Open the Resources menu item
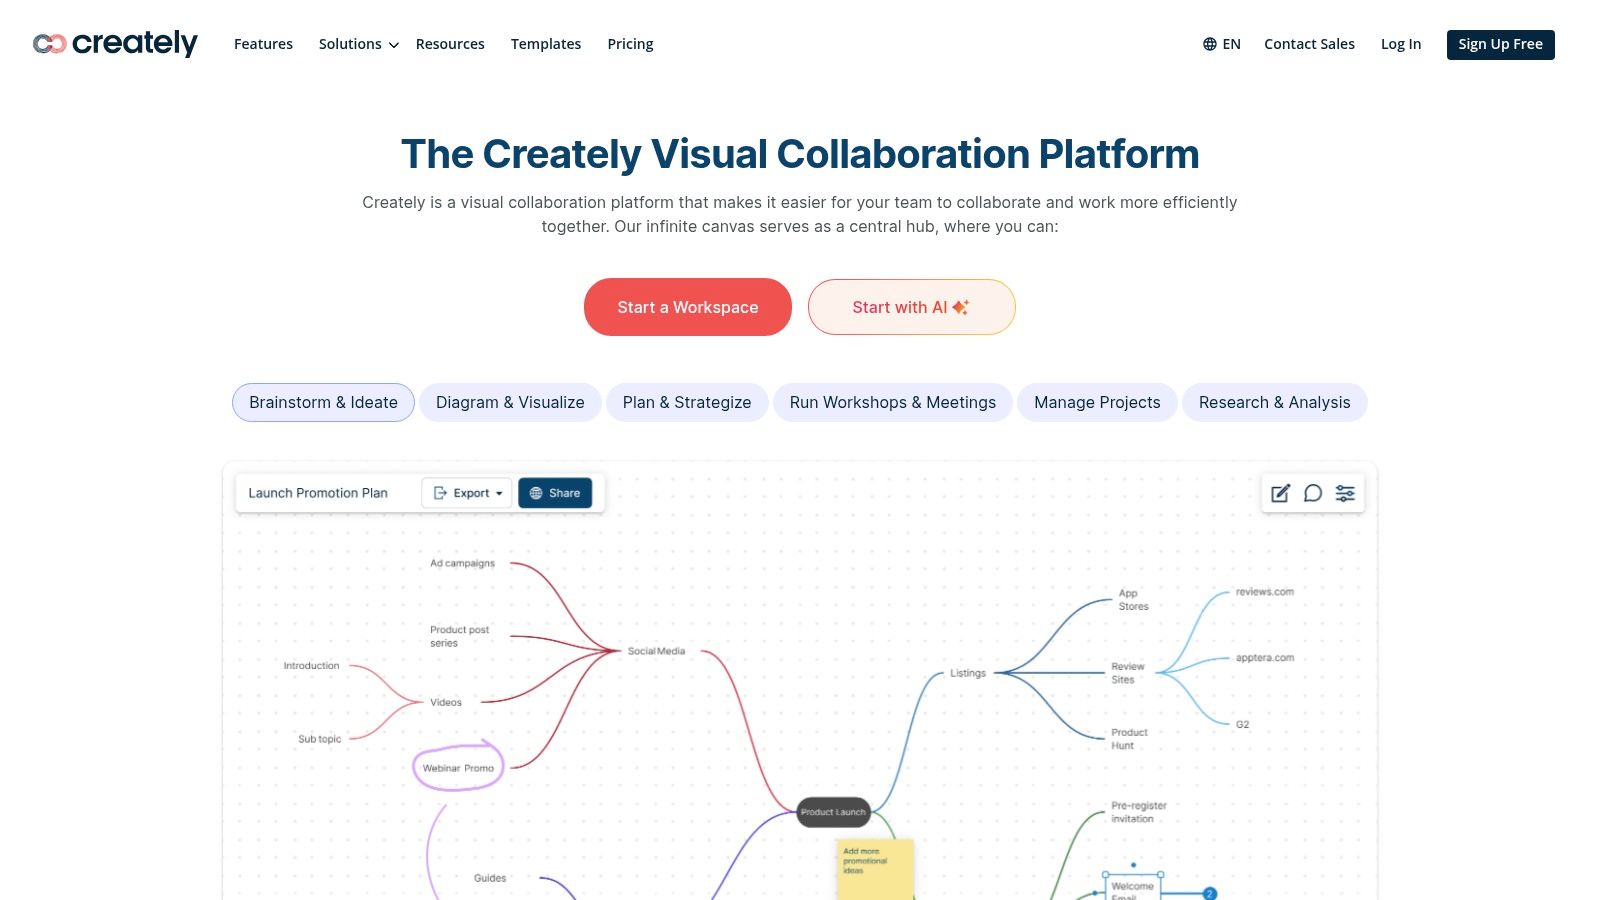 (450, 44)
